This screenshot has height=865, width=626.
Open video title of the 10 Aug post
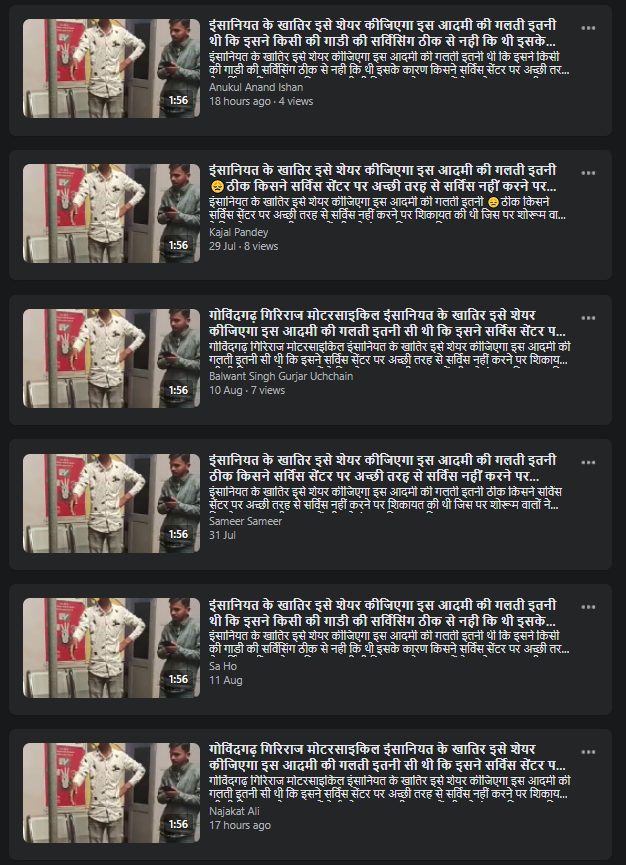tap(387, 323)
